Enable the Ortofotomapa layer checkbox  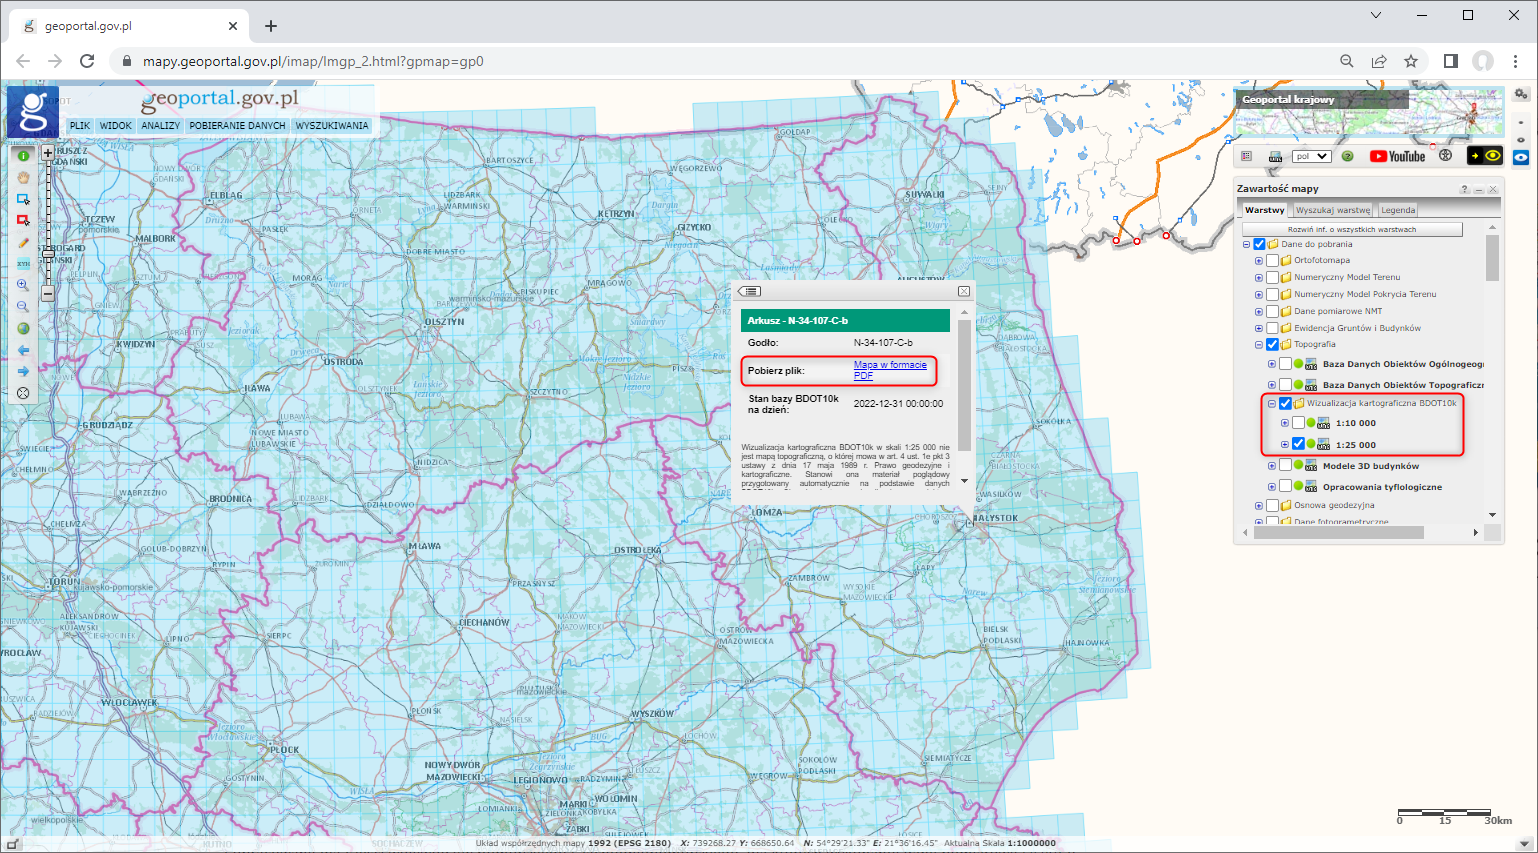point(1272,261)
